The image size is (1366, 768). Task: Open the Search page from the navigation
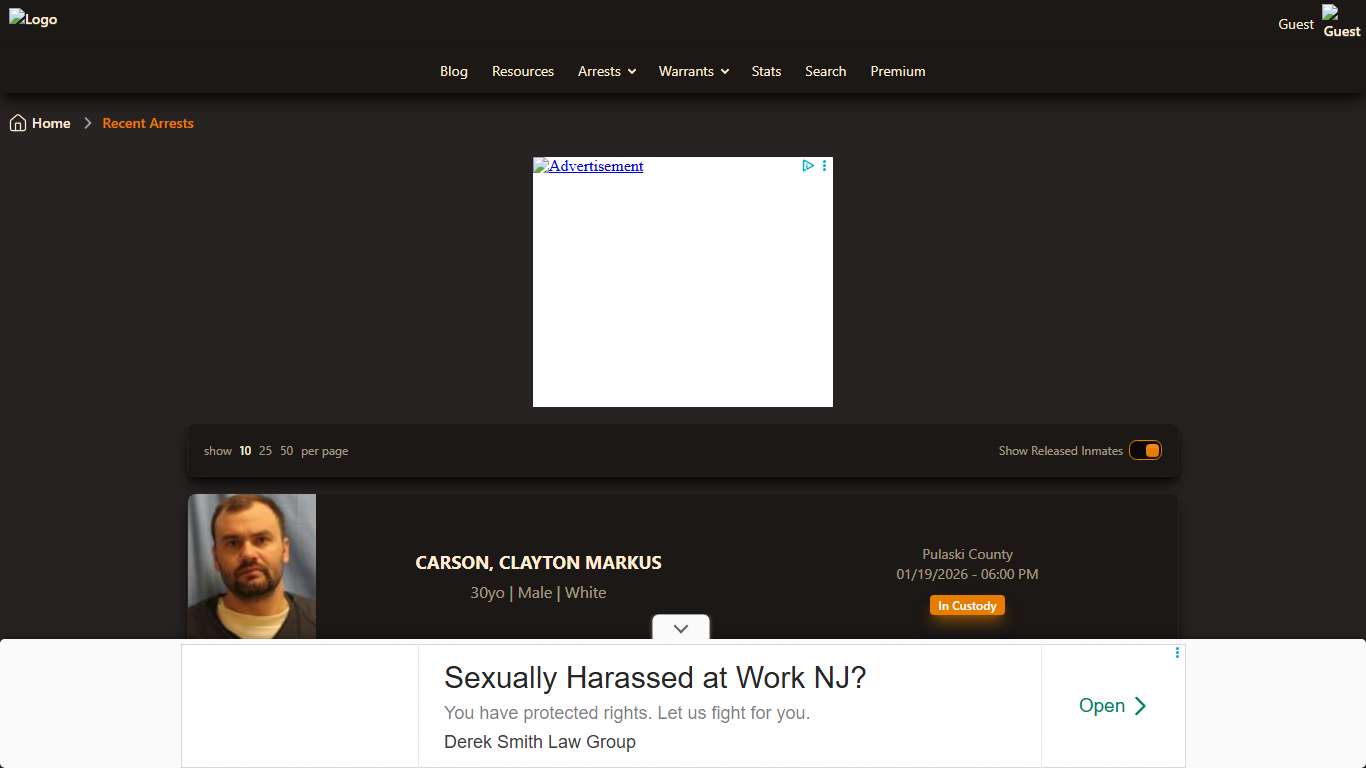point(825,71)
